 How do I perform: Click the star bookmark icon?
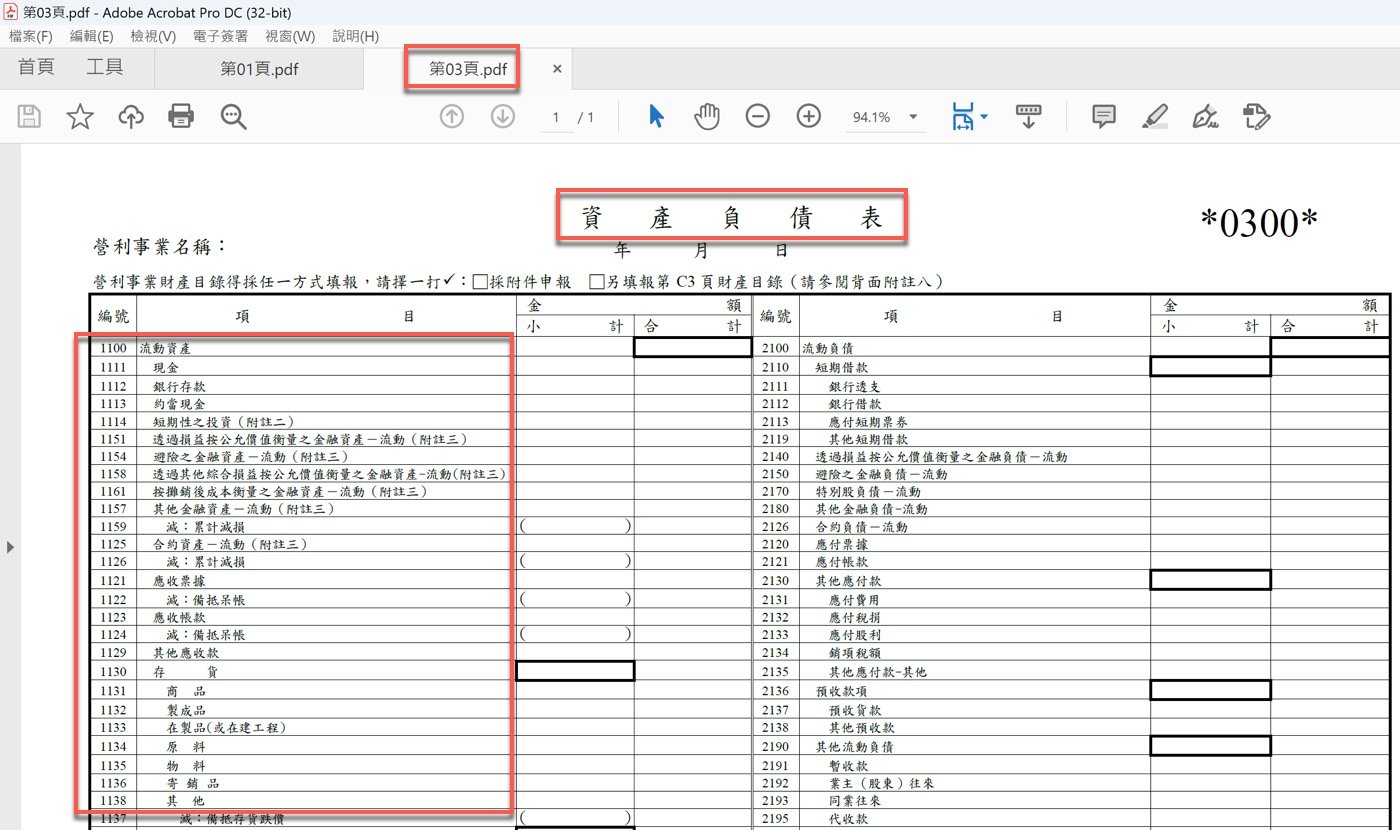point(80,117)
